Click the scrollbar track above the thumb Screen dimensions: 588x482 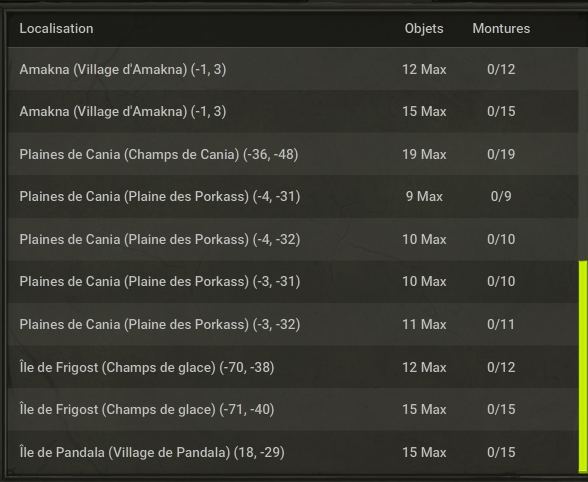point(583,154)
